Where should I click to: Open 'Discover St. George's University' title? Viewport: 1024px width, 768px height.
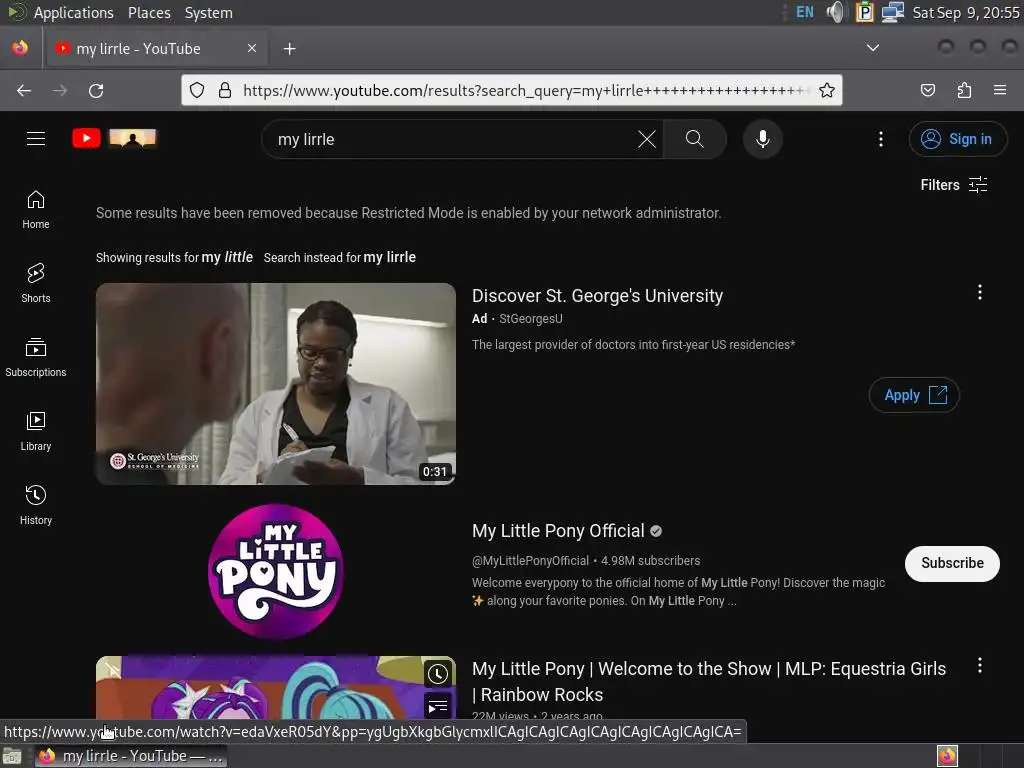coord(598,296)
